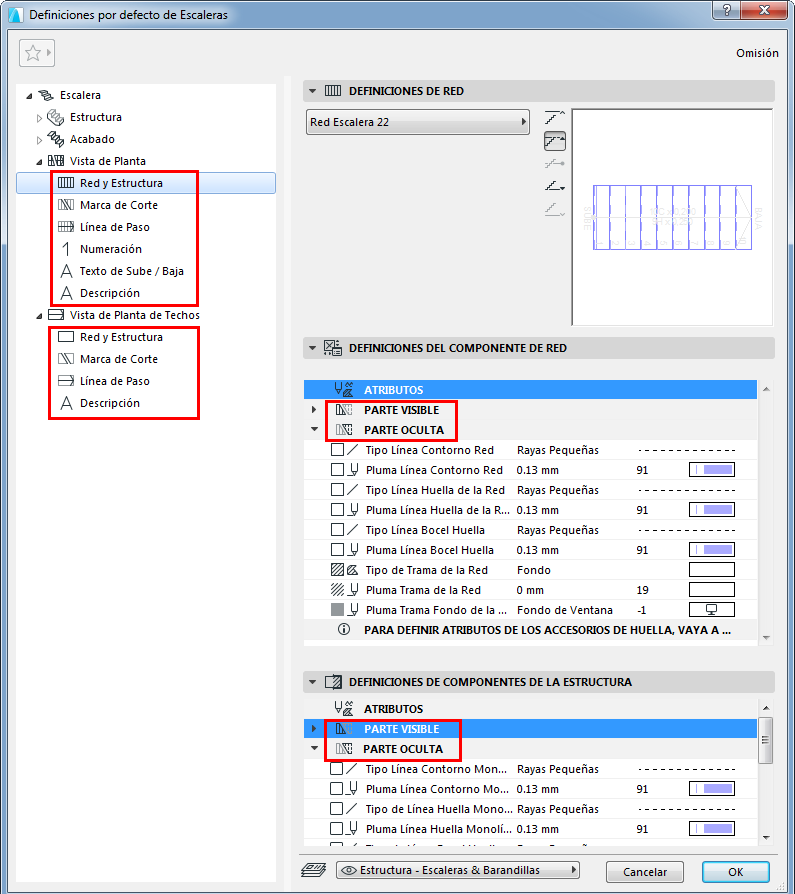Click the Estructura tree node icon
795x894 pixels.
coord(55,117)
